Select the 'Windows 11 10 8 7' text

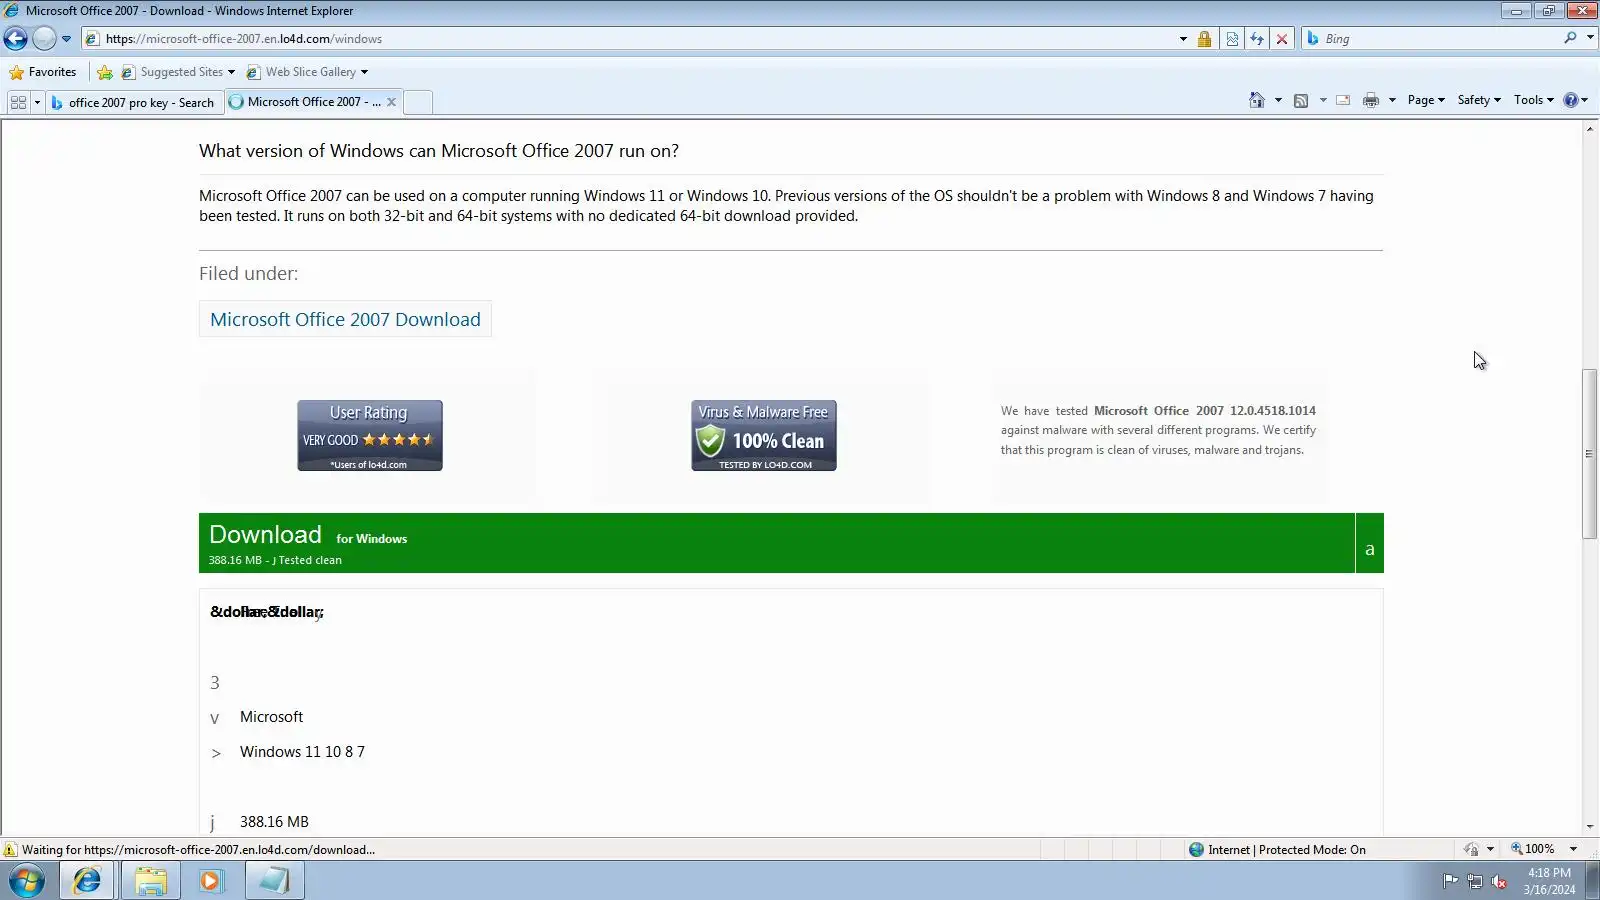click(x=302, y=752)
